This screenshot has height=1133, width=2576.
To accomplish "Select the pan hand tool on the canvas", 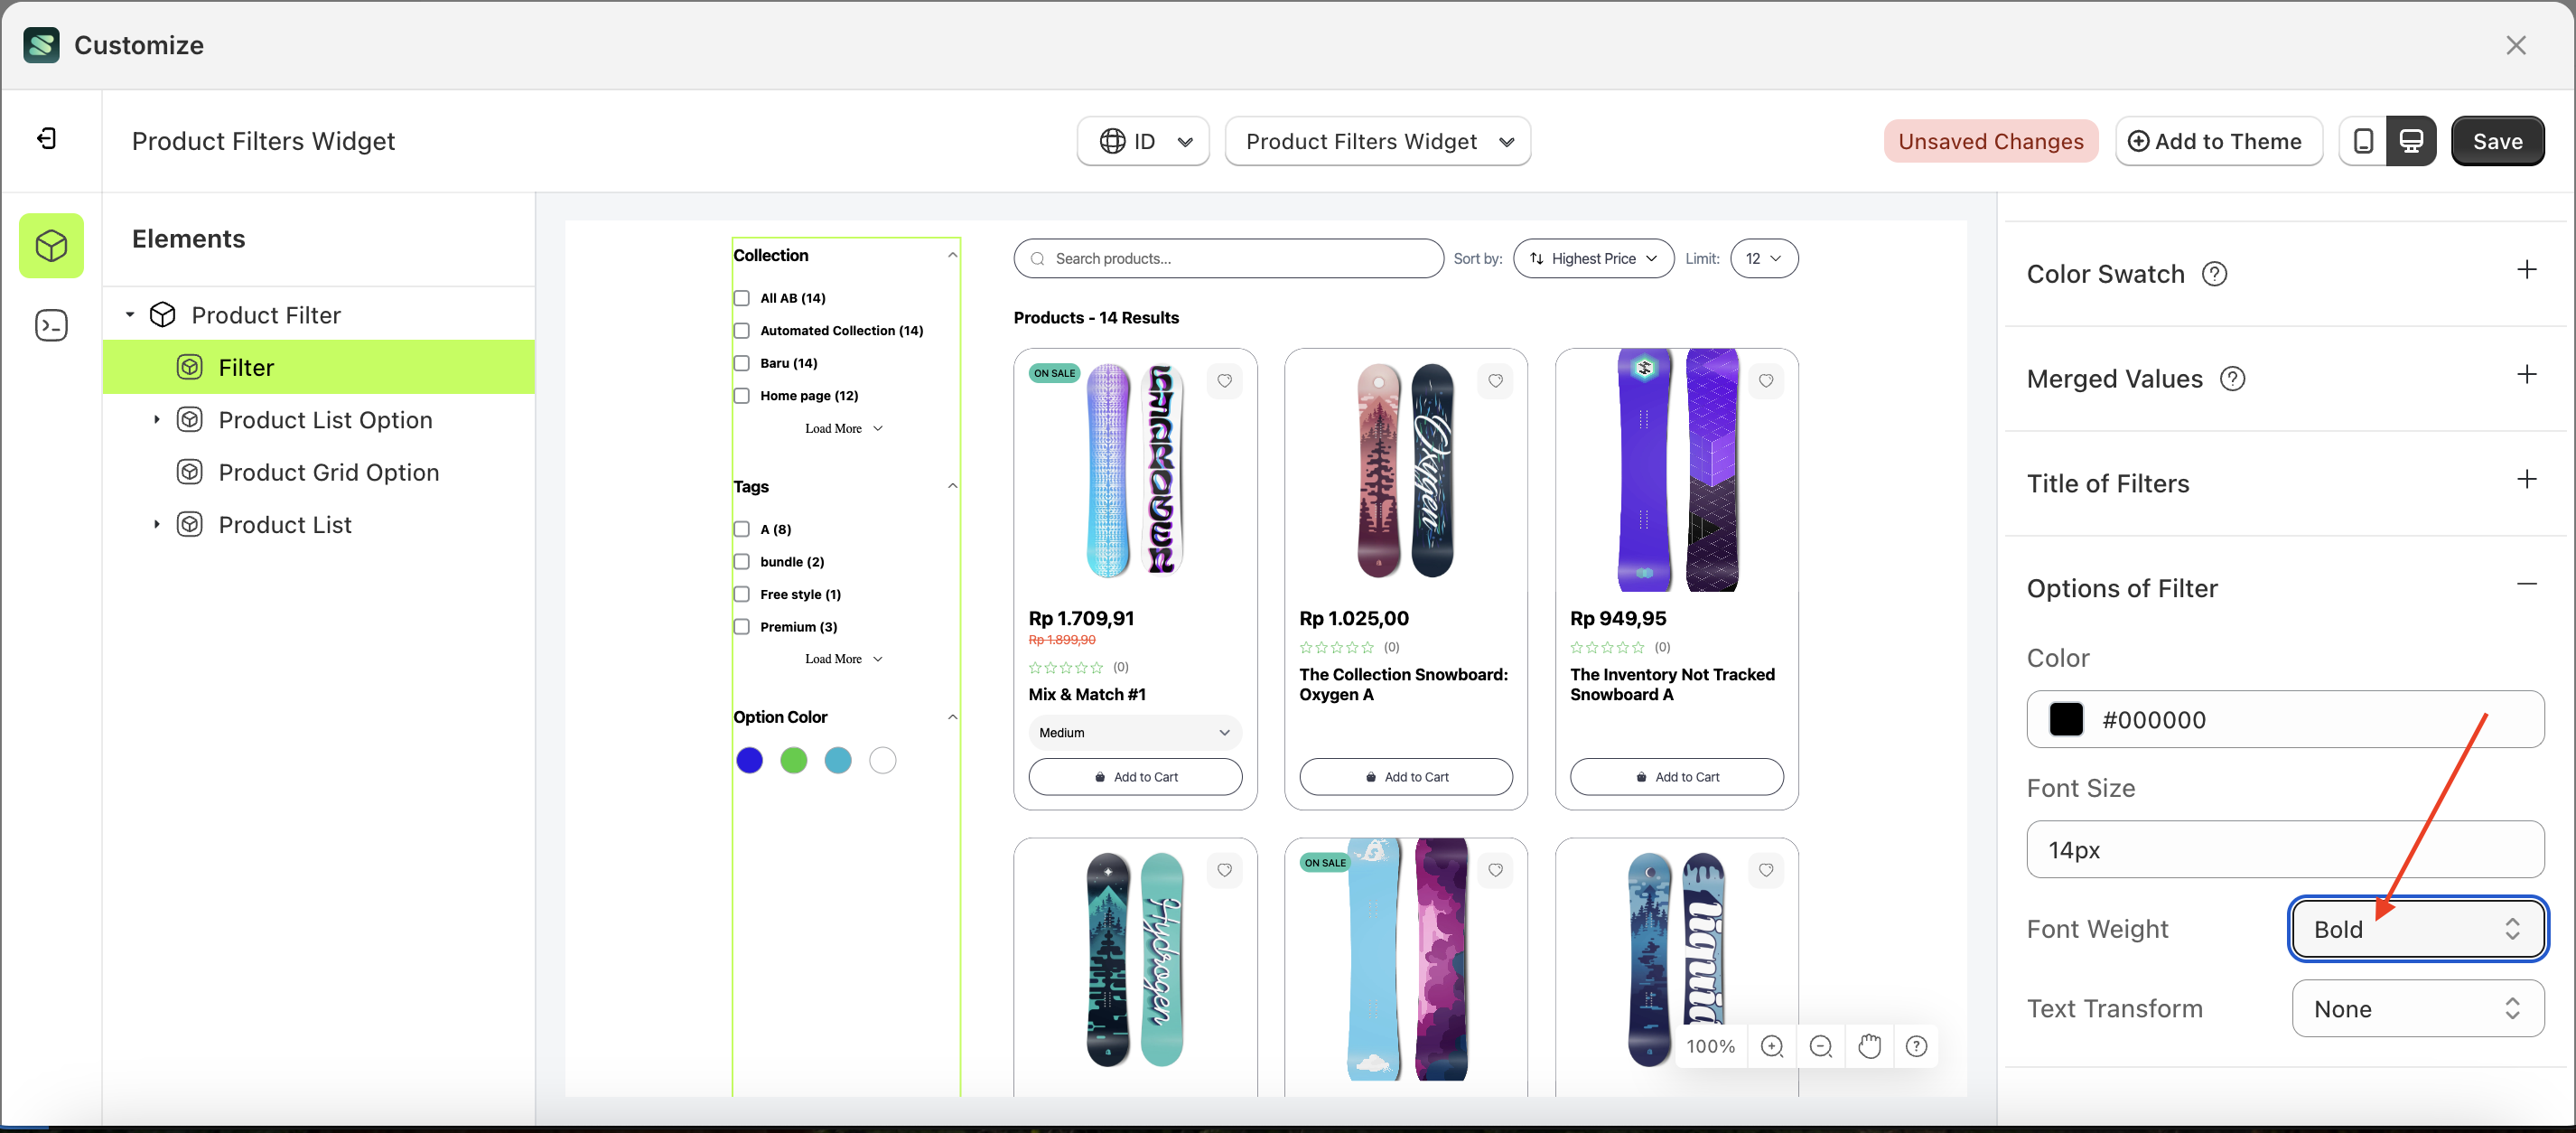I will [x=1870, y=1046].
